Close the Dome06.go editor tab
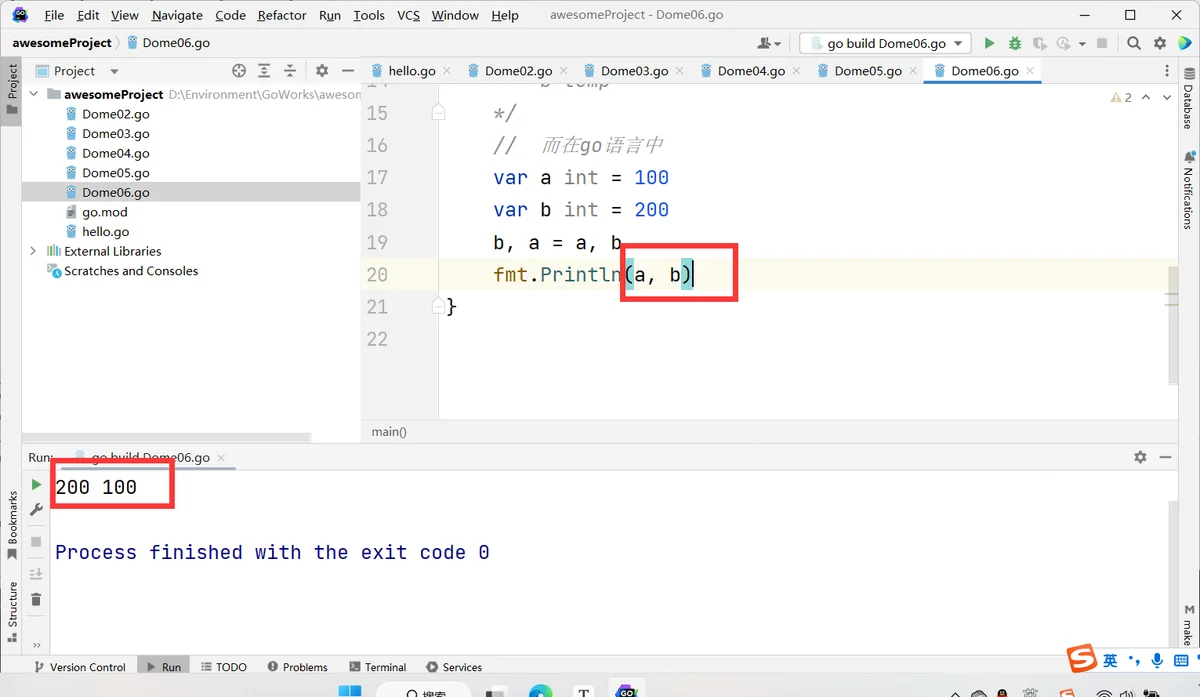1200x697 pixels. (x=1031, y=71)
